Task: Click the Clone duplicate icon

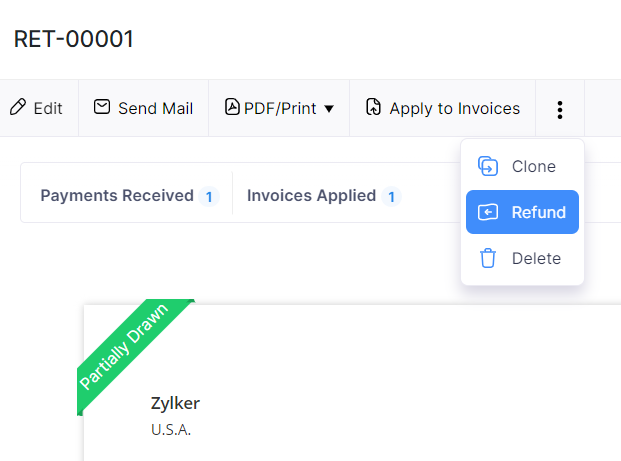Action: tap(488, 166)
